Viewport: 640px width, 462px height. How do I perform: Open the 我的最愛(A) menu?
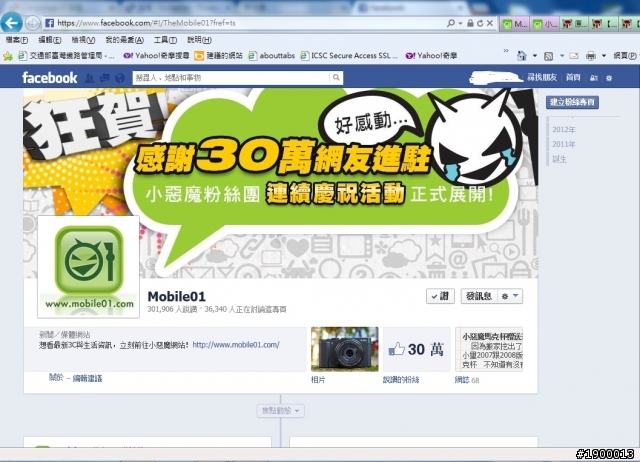124,40
